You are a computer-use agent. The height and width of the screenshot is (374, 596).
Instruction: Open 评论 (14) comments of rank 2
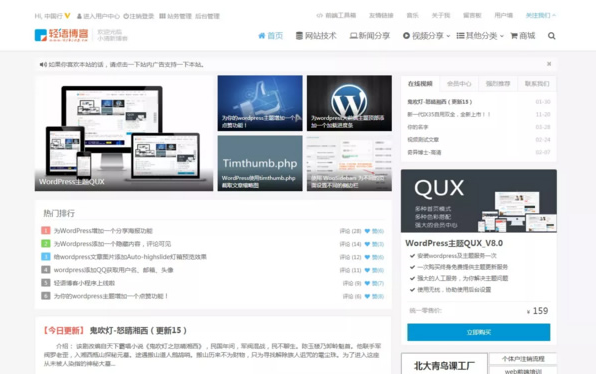pyautogui.click(x=350, y=244)
